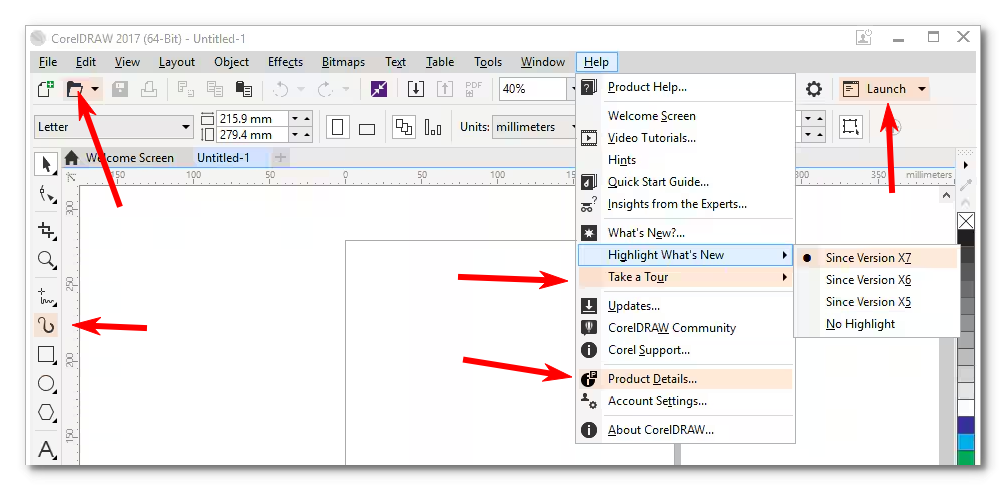Select the Zoom magnifier tool
The image size is (1006, 490).
[46, 260]
